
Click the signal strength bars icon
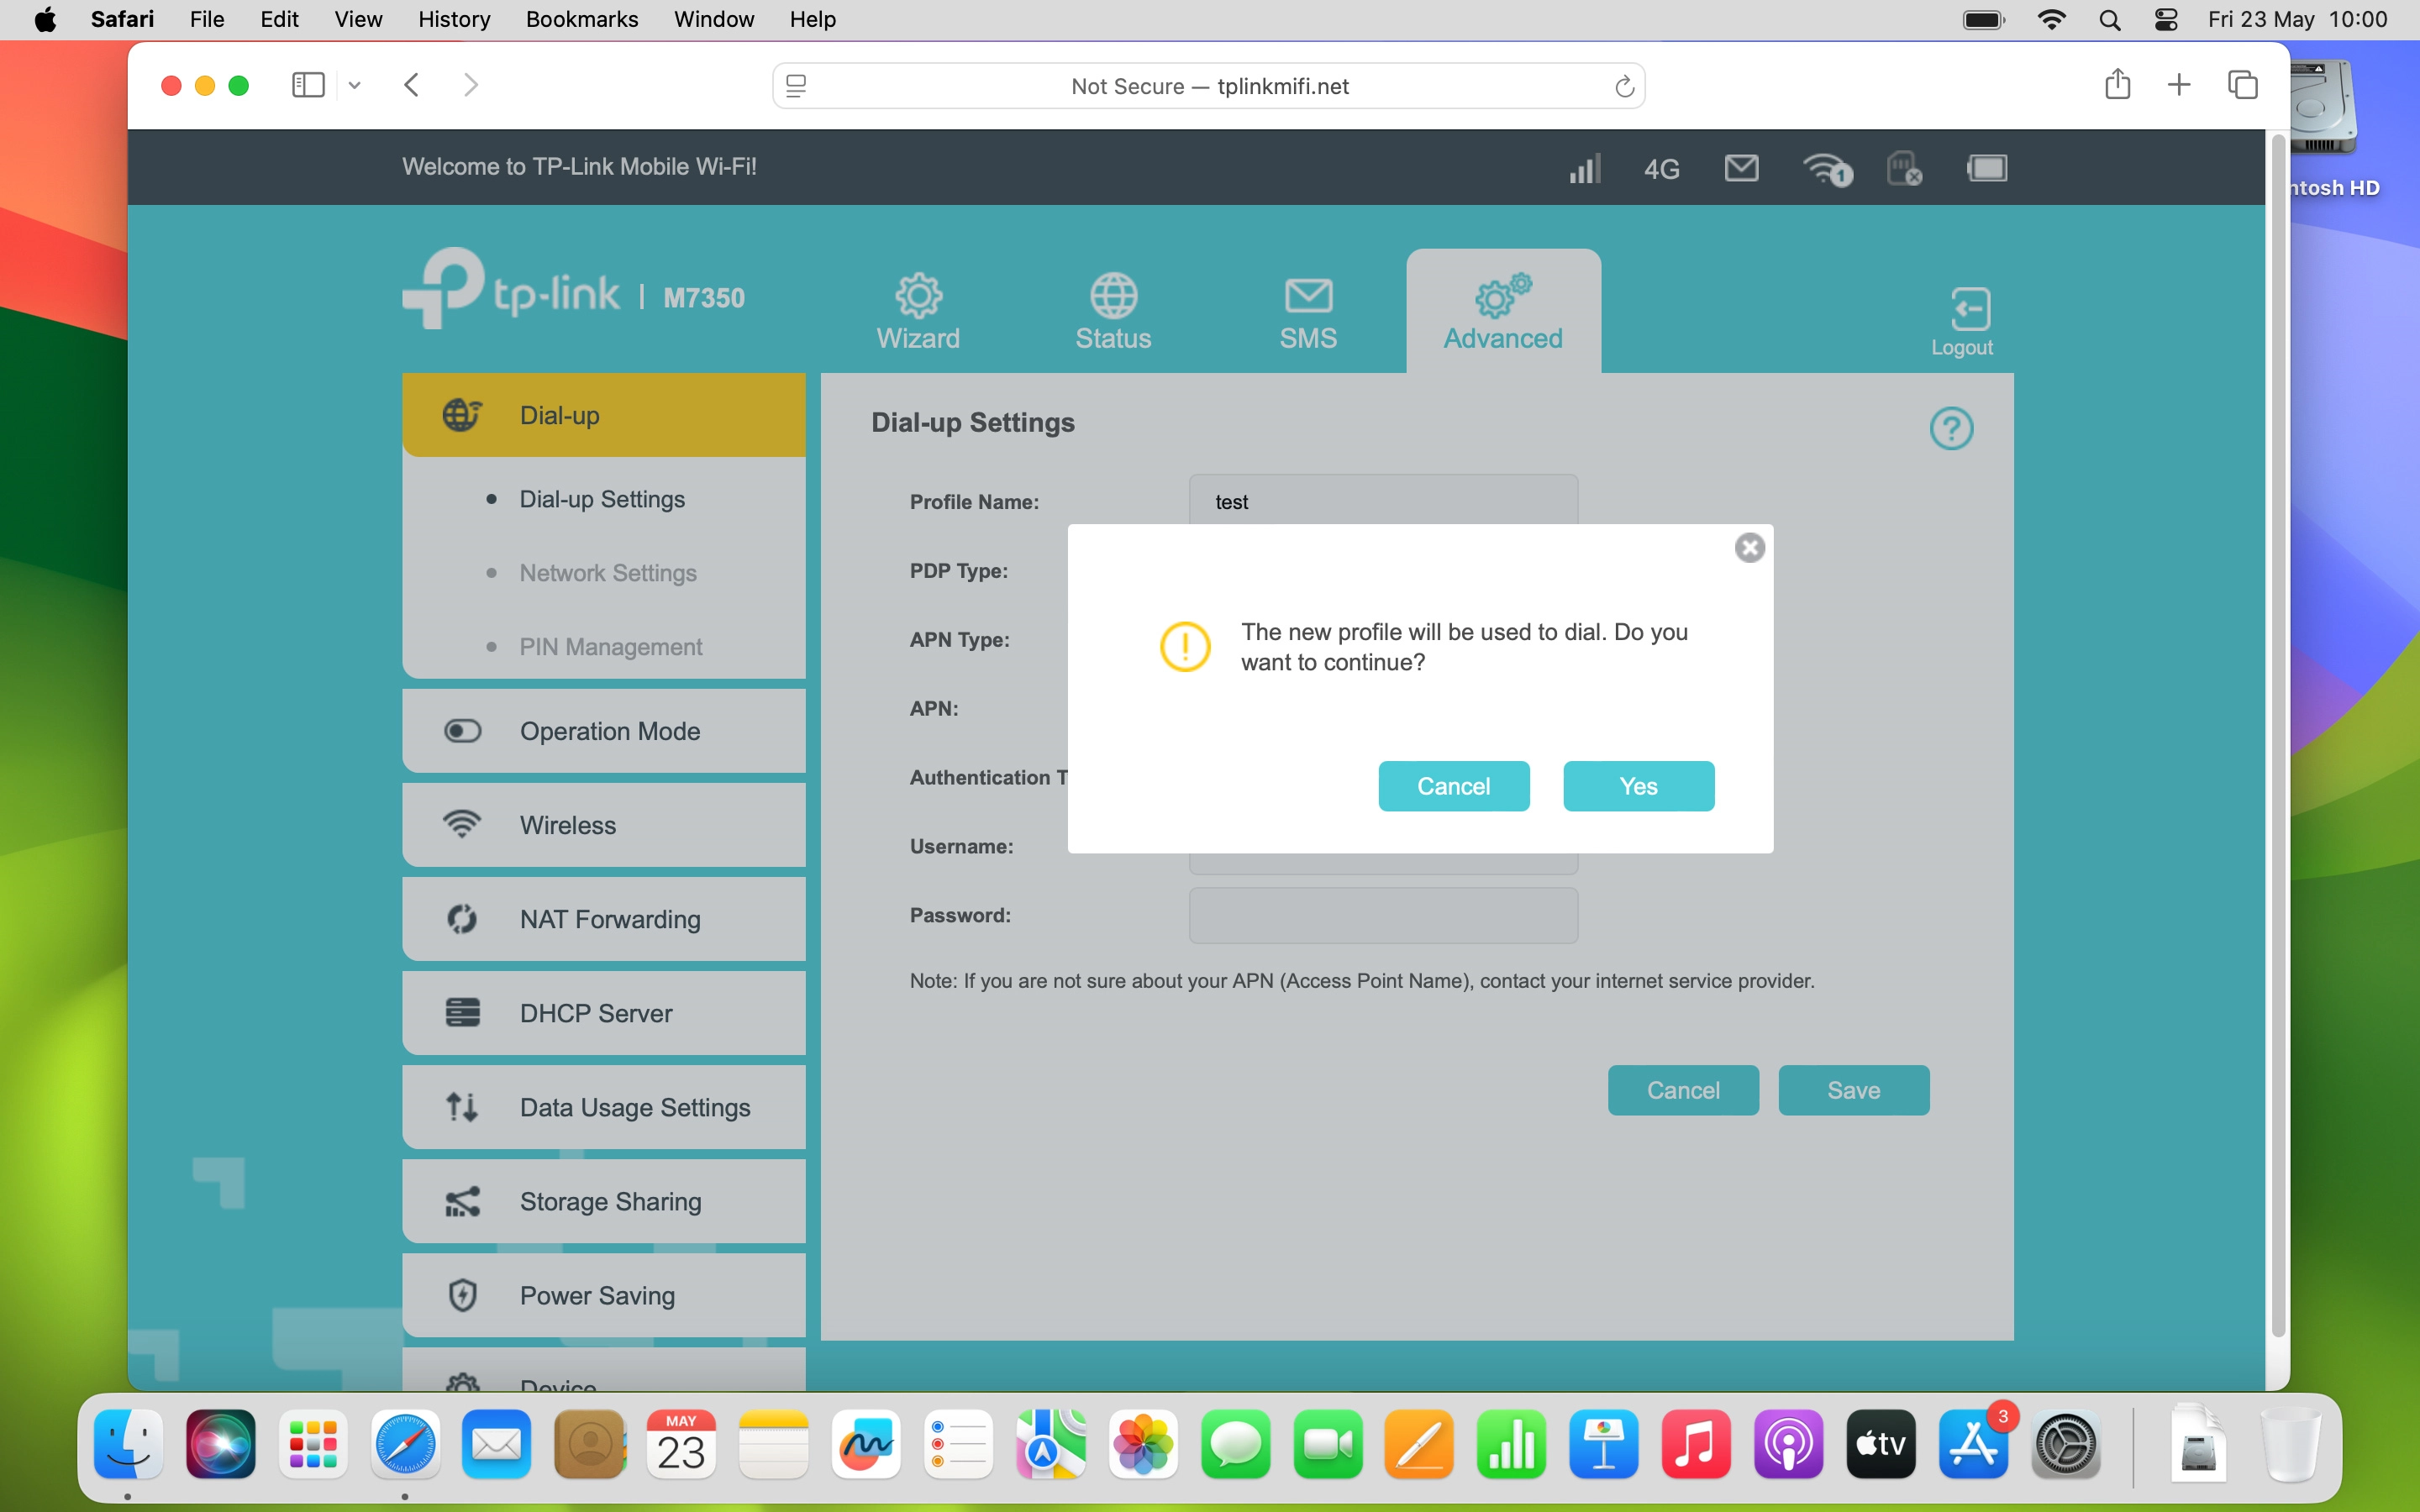(1584, 168)
